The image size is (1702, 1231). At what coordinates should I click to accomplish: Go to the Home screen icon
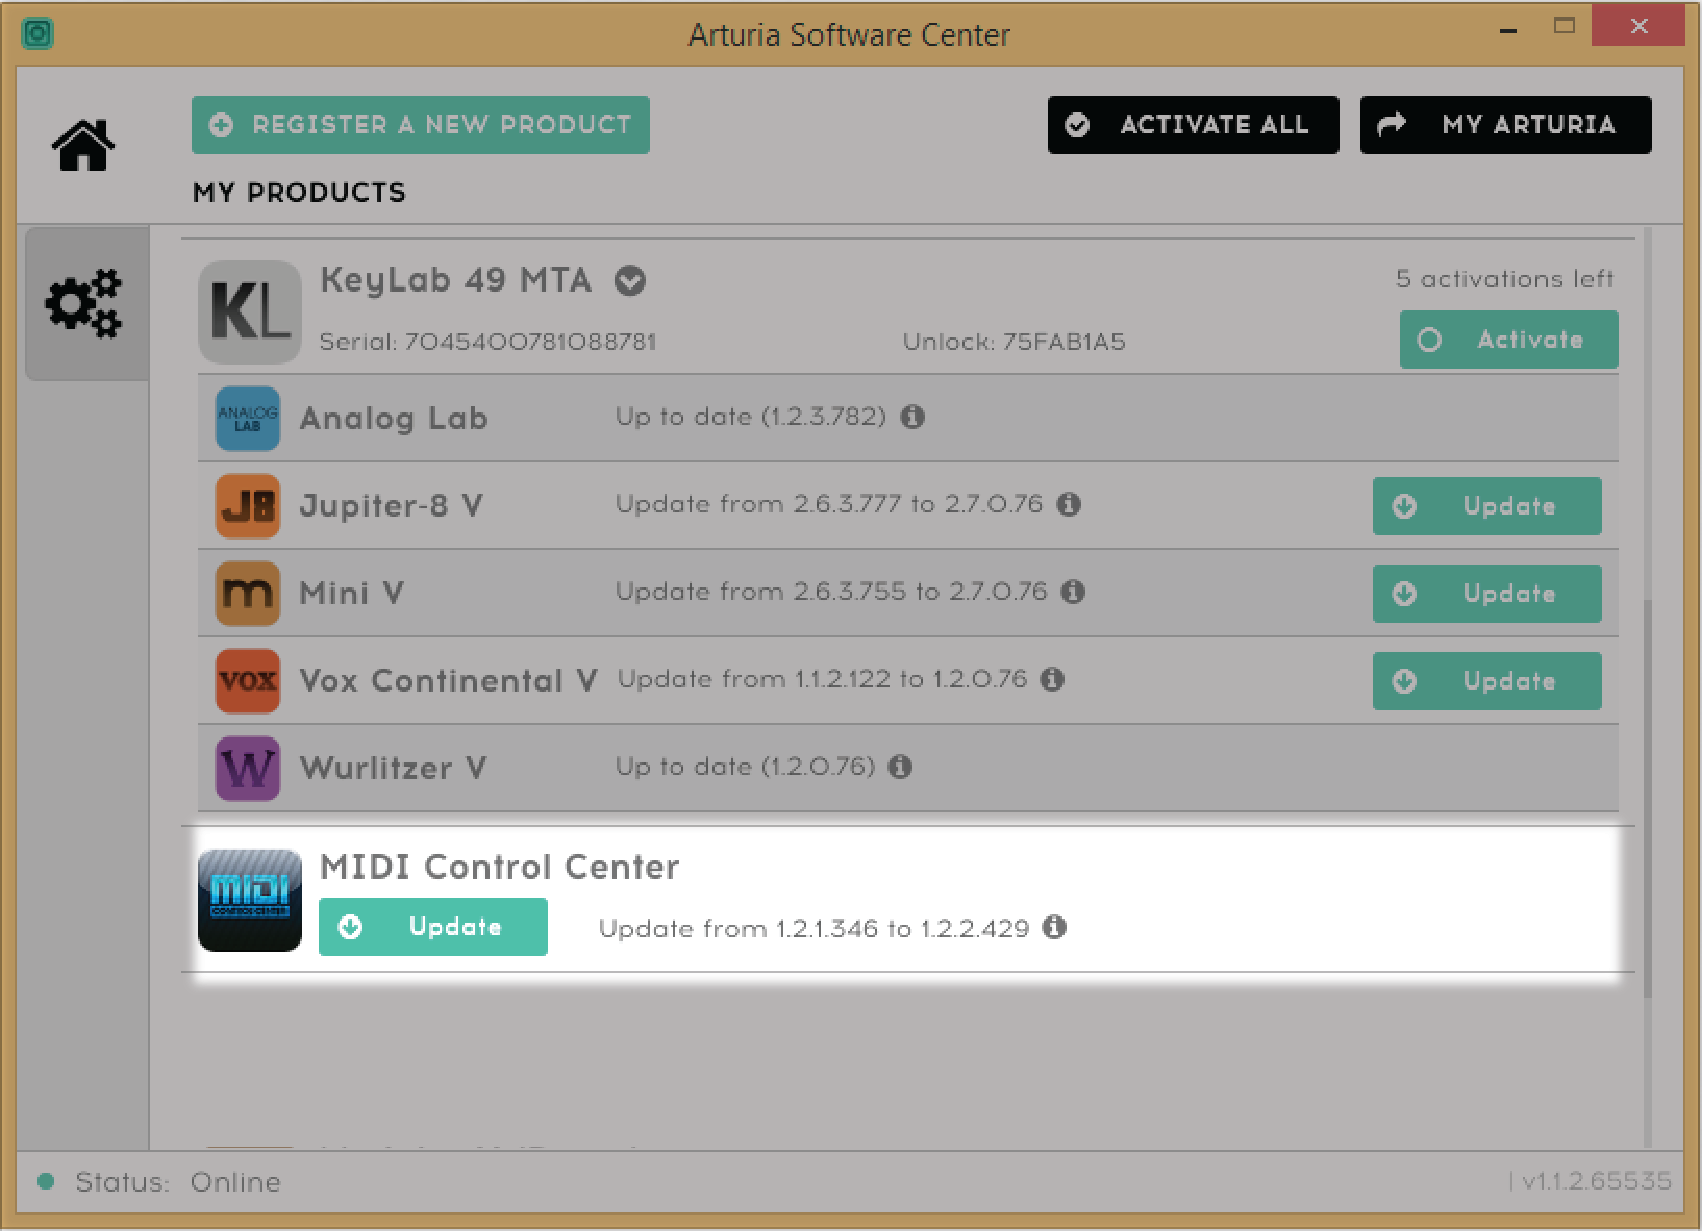(83, 146)
